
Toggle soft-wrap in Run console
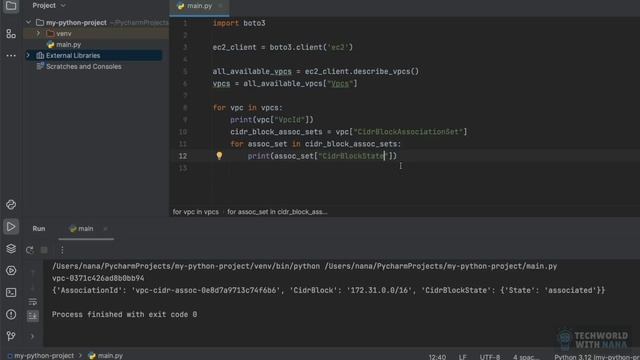33,302
